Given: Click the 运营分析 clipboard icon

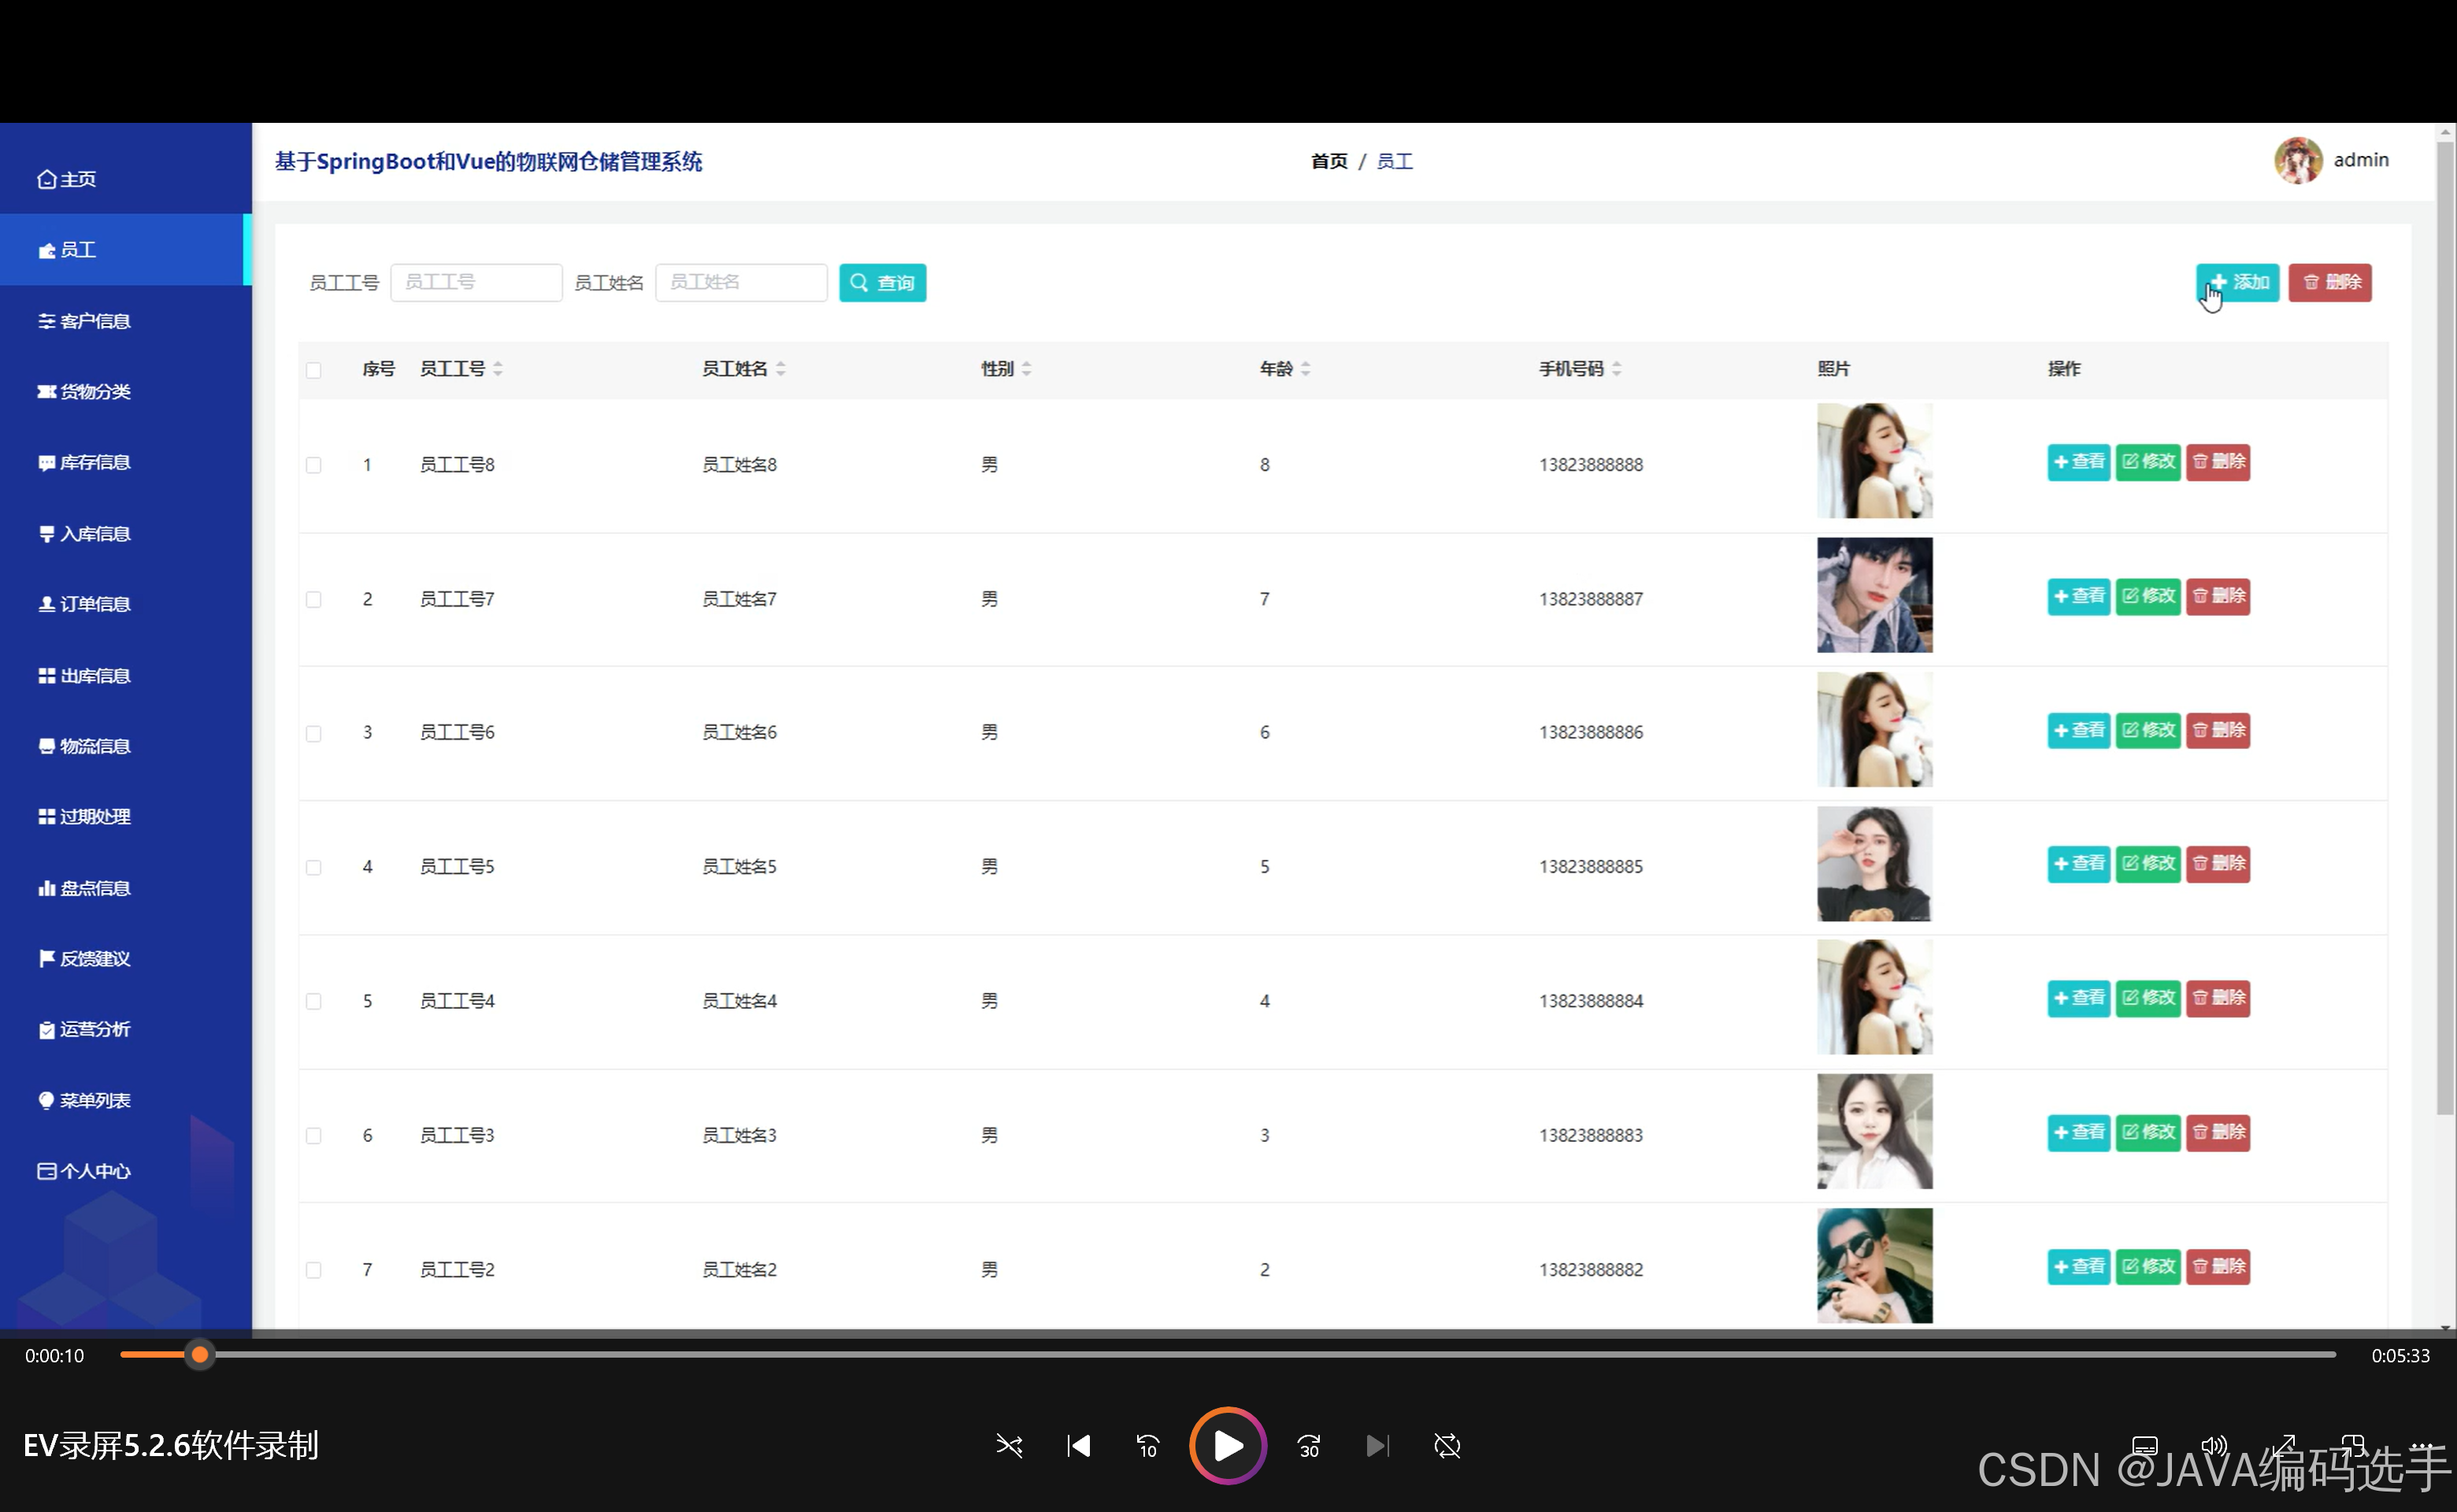Looking at the screenshot, I should point(46,1030).
